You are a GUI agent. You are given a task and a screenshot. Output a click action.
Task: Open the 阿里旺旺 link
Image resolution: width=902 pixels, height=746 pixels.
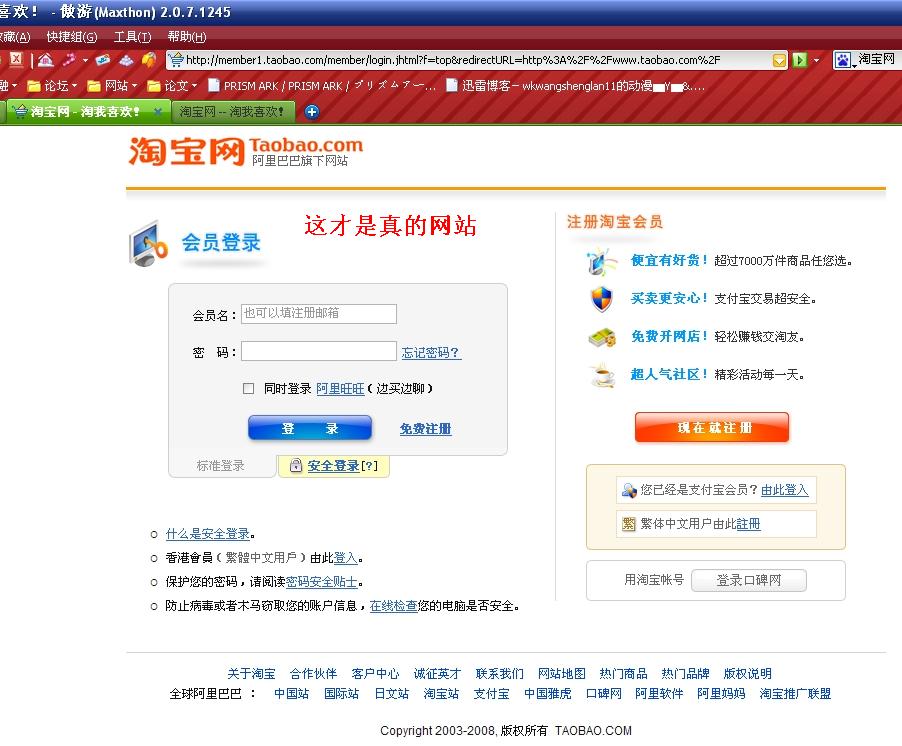[x=340, y=389]
